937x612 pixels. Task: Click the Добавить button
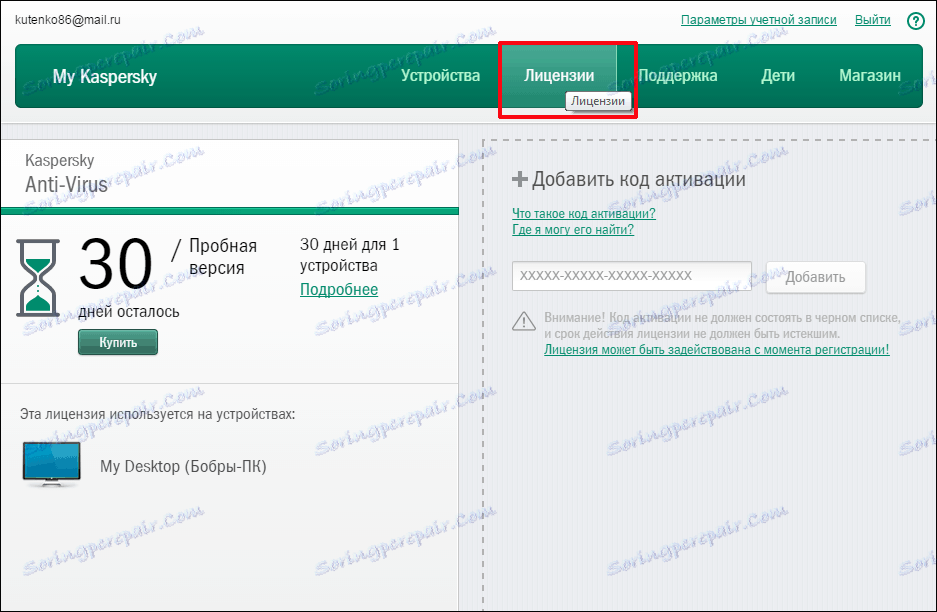815,277
